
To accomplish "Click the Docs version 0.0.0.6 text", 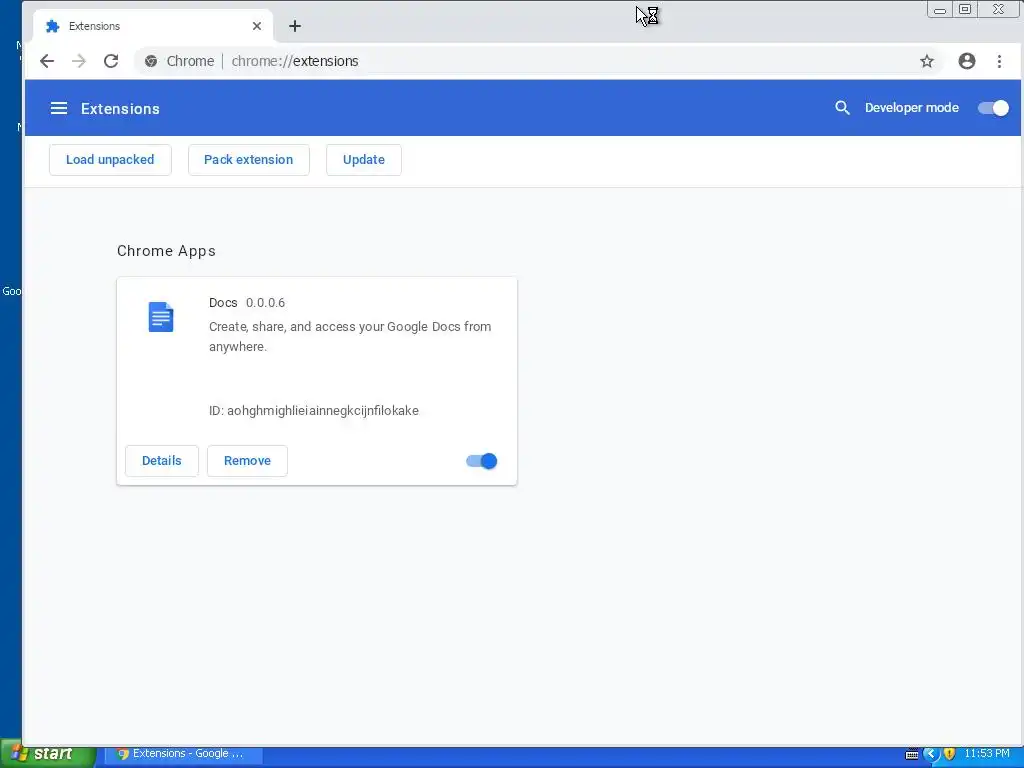I will tap(265, 303).
